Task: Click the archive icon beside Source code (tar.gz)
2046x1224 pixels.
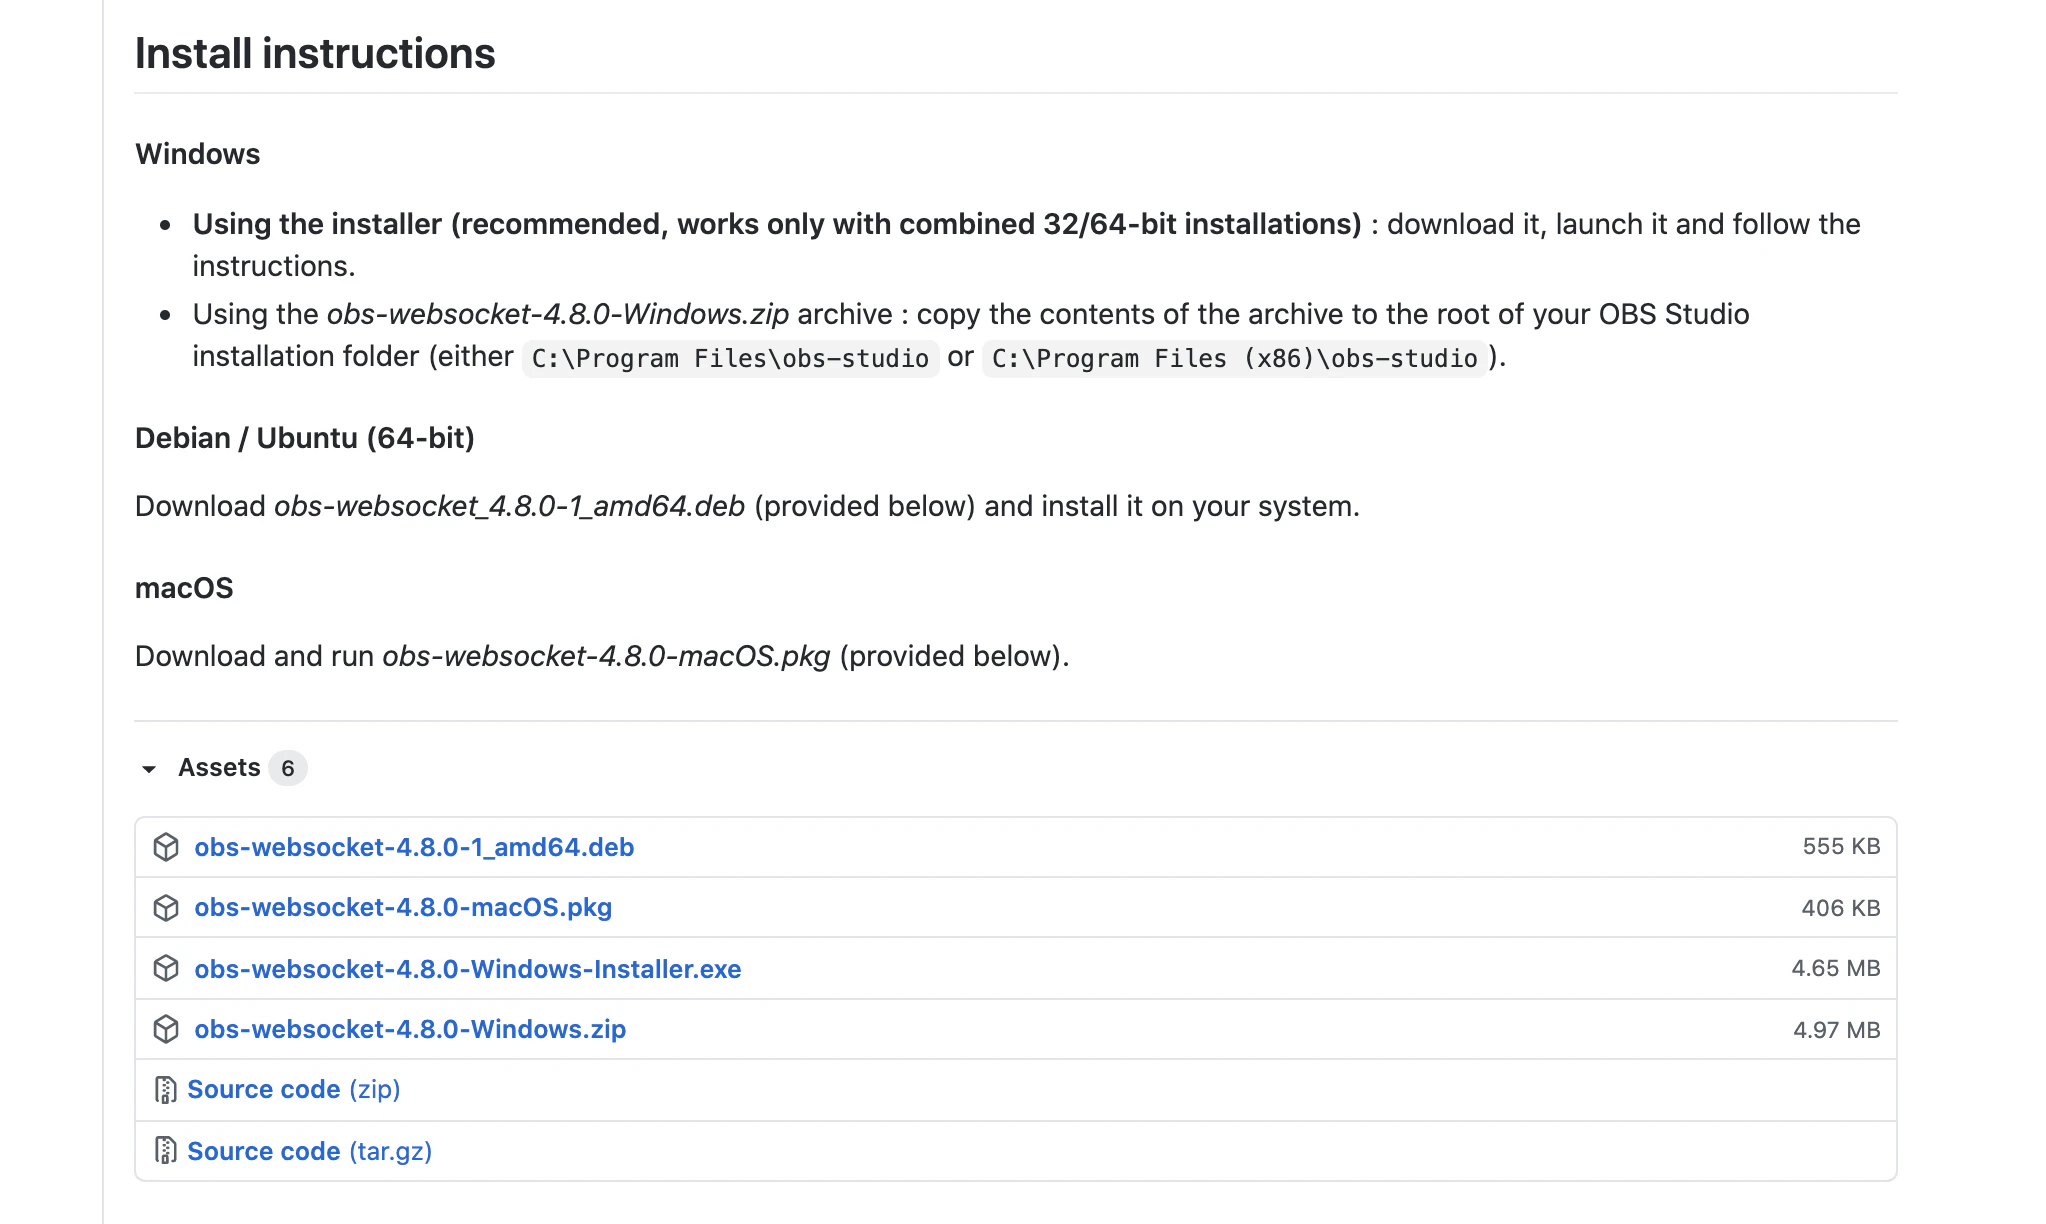Action: (x=166, y=1151)
